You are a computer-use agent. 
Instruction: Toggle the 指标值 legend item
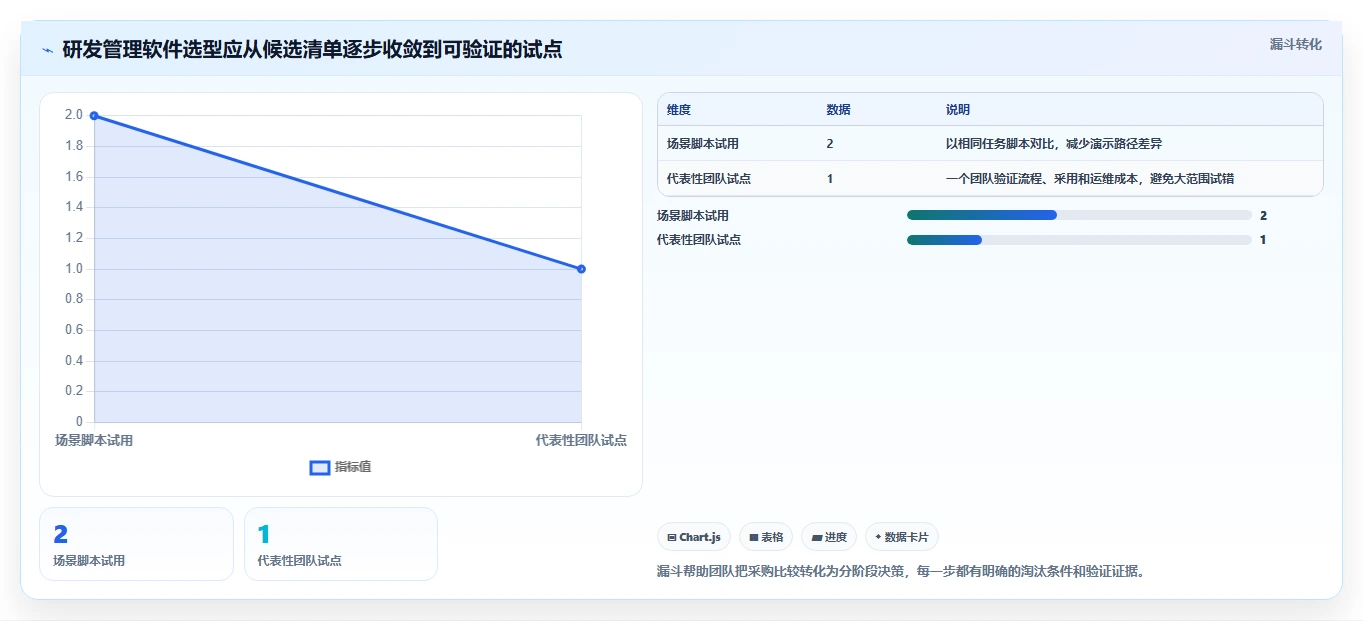[x=341, y=467]
